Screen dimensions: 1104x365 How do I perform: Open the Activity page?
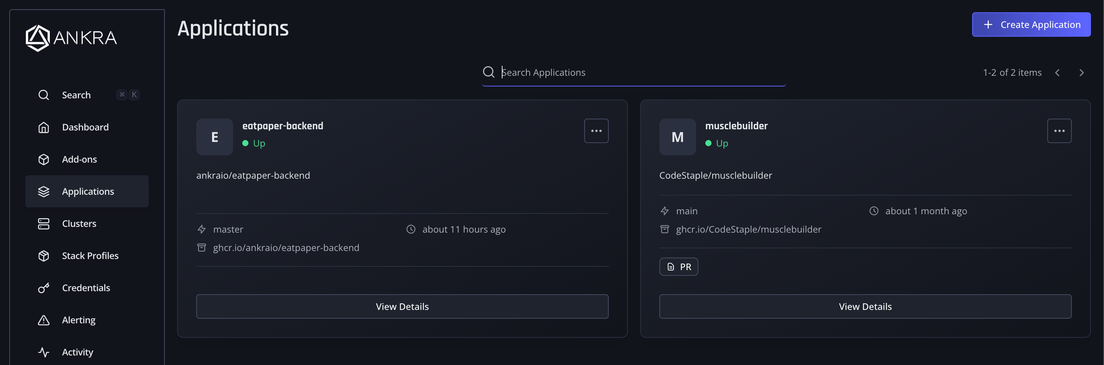pyautogui.click(x=87, y=352)
